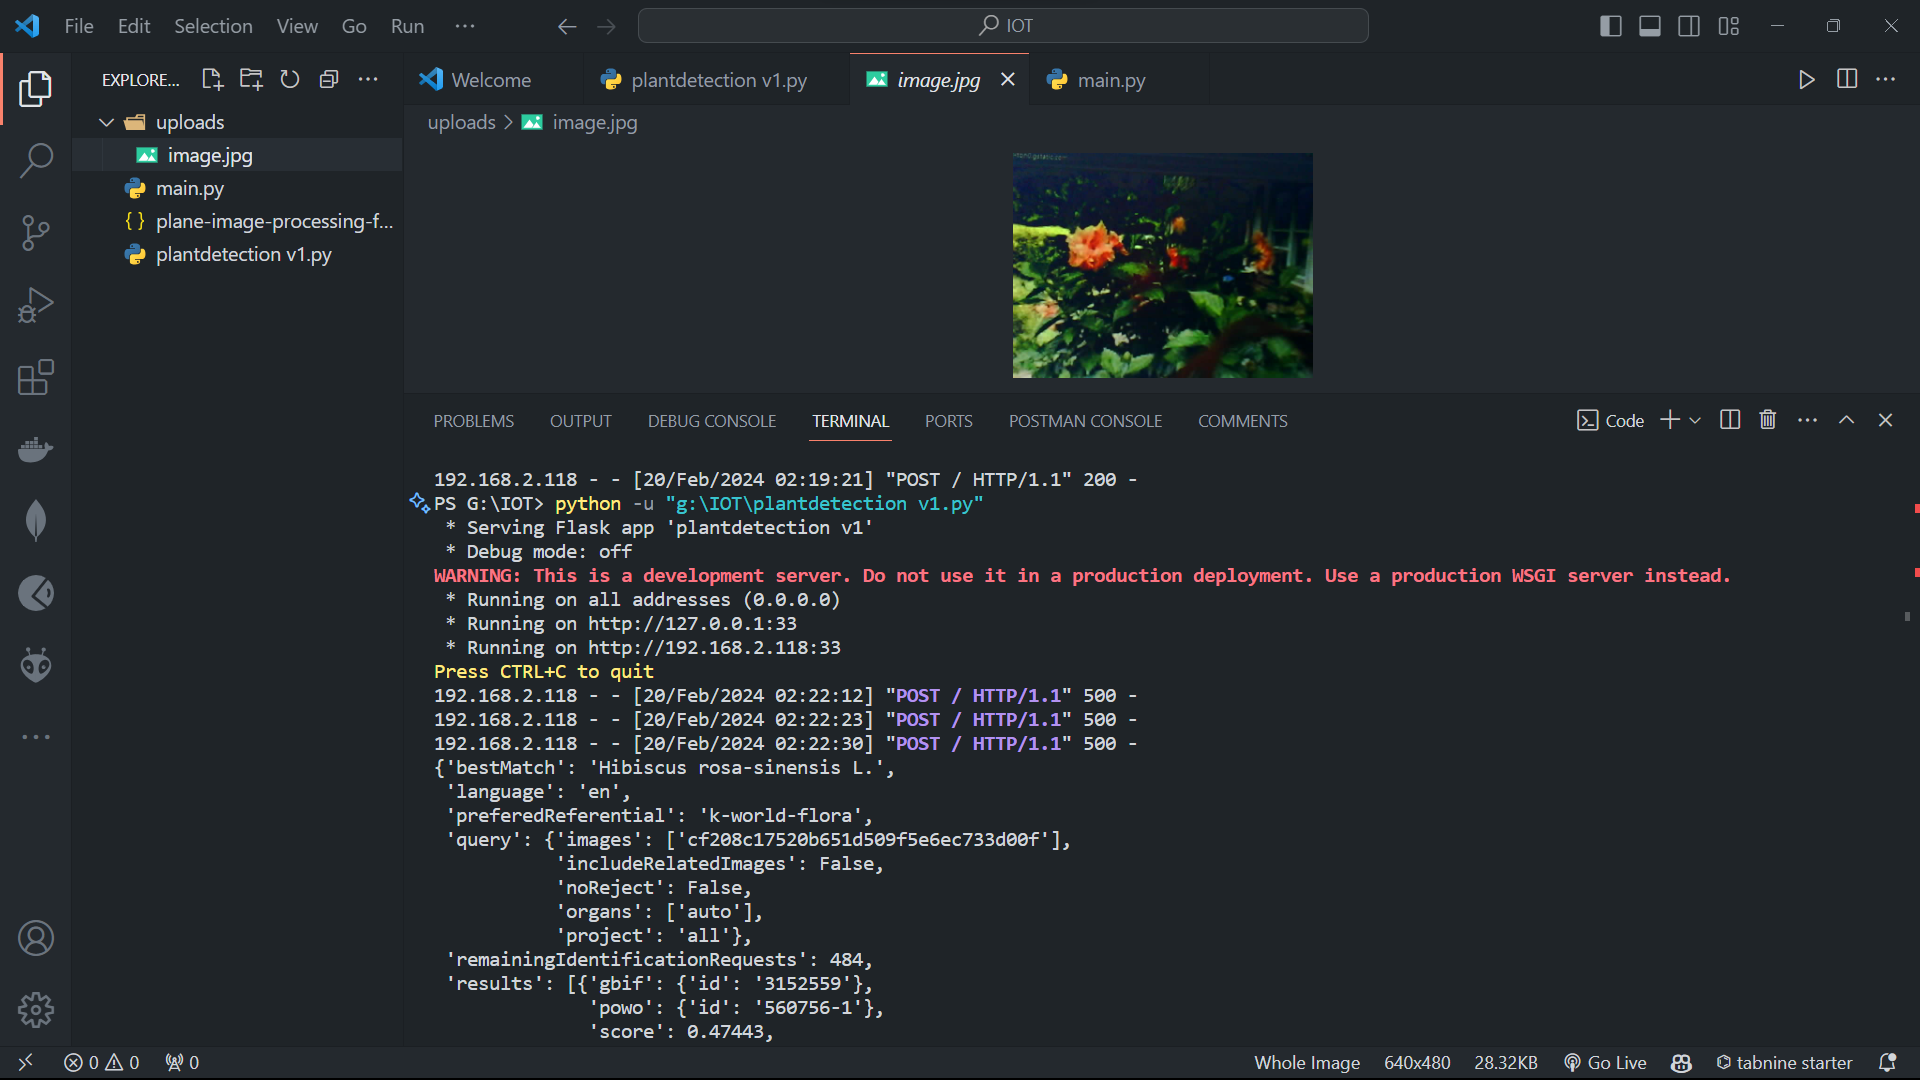
Task: Click the uploads breadcrumb
Action: point(461,122)
